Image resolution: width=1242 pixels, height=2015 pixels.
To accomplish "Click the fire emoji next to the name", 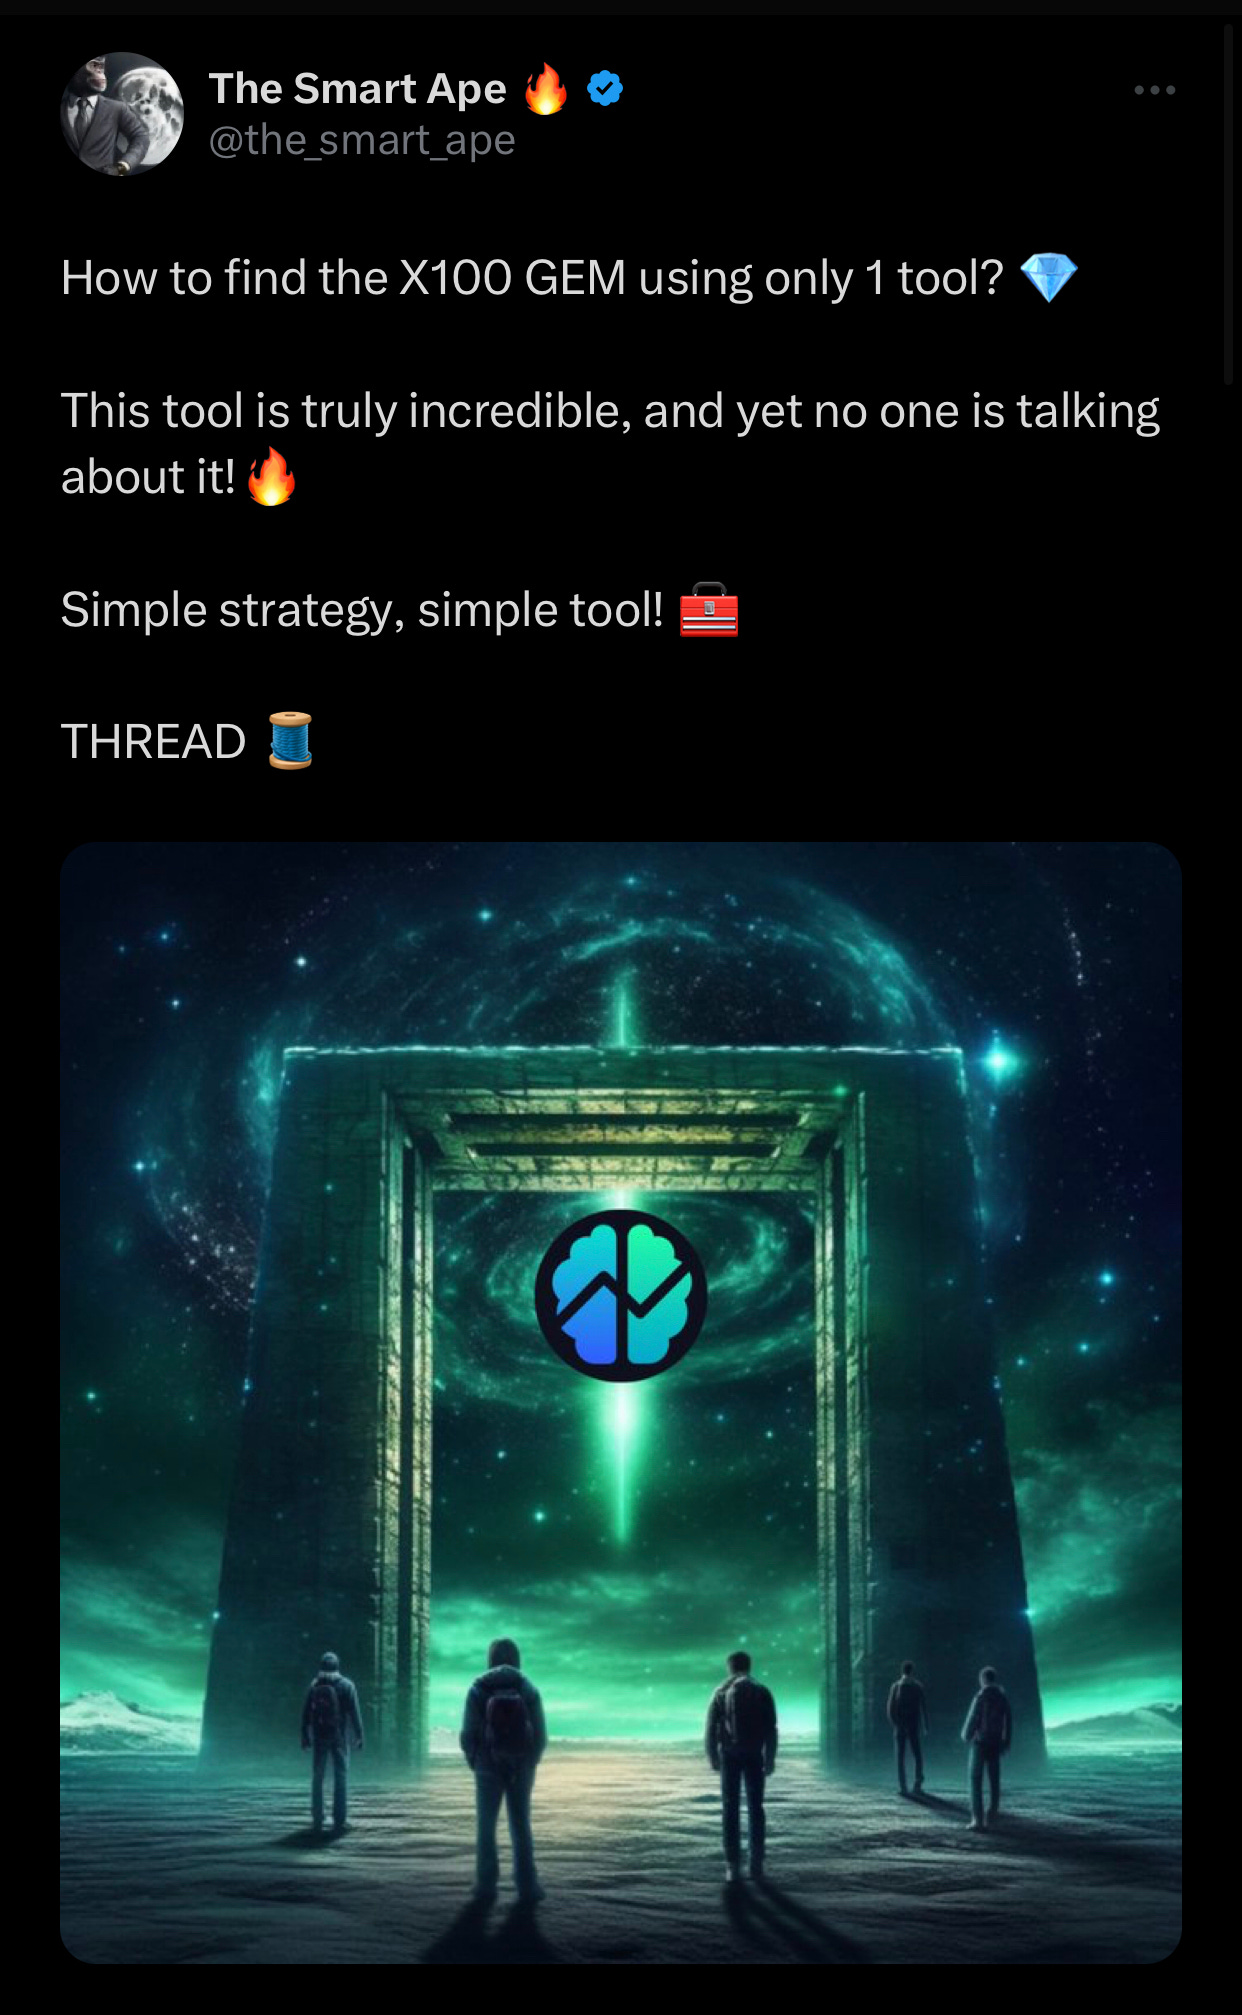I will tap(546, 88).
